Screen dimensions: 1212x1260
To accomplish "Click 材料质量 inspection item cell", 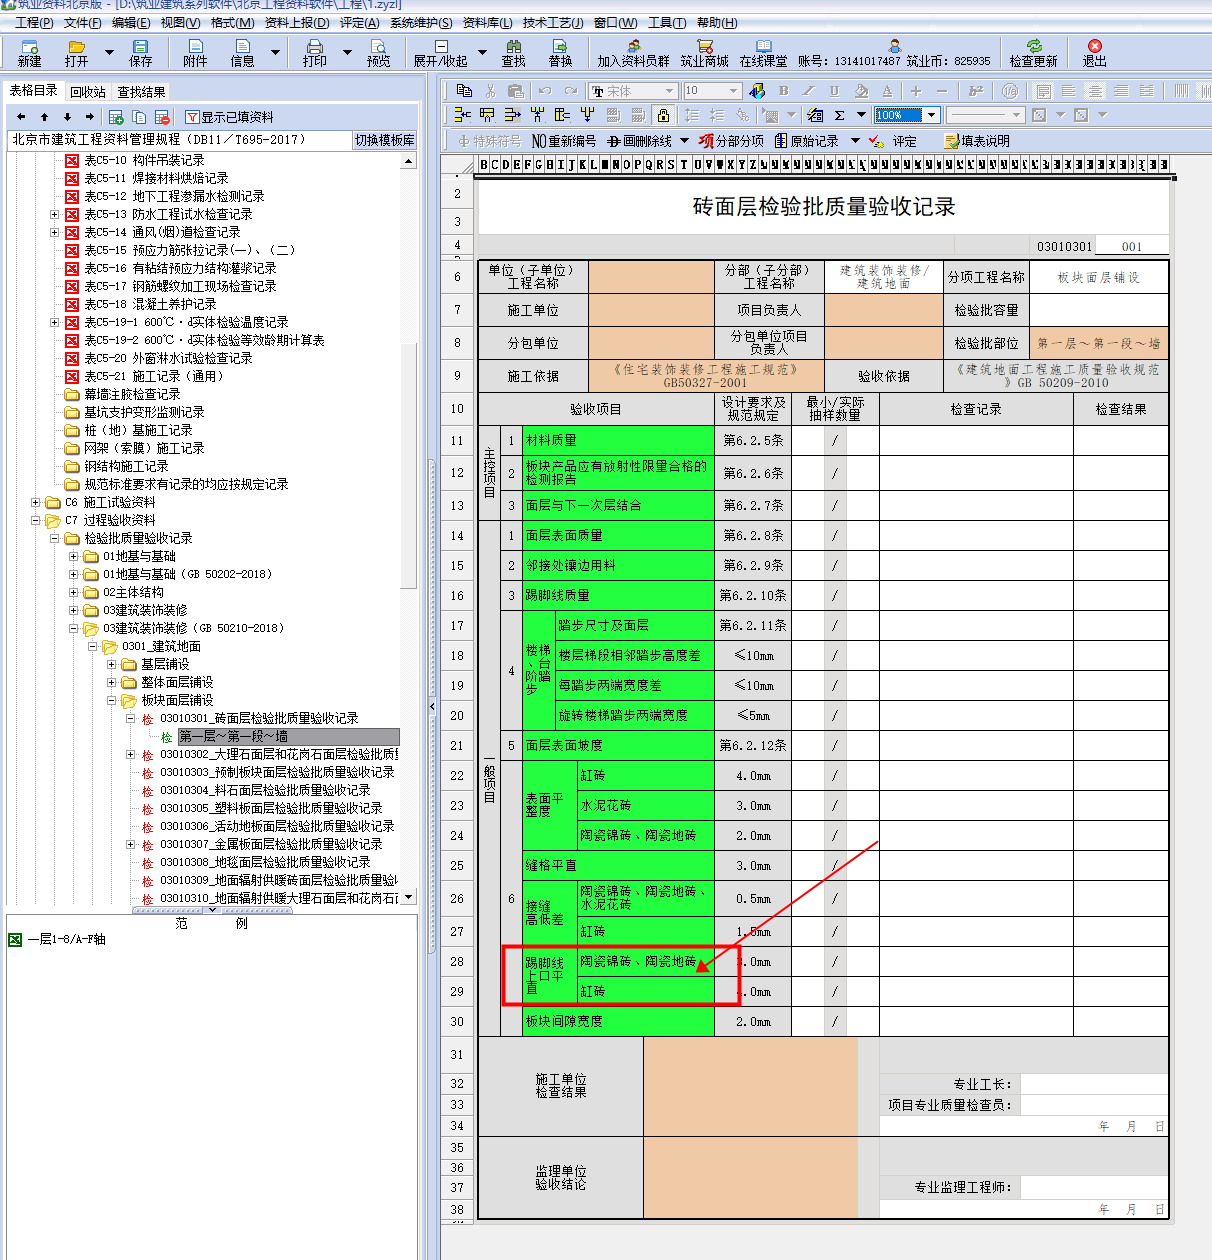I will pos(618,440).
